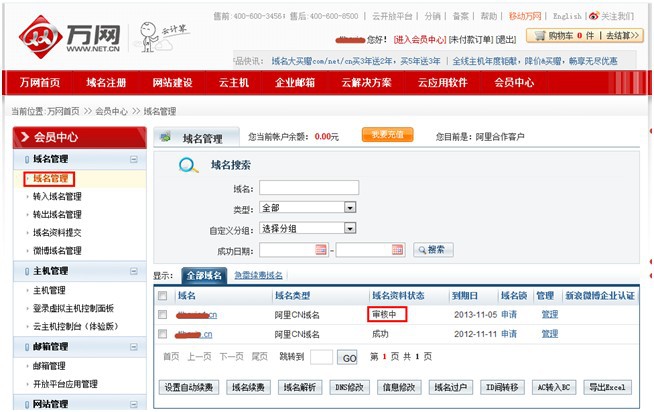Click the 进入会员中心 link
This screenshot has height=412, width=654.
pos(420,40)
